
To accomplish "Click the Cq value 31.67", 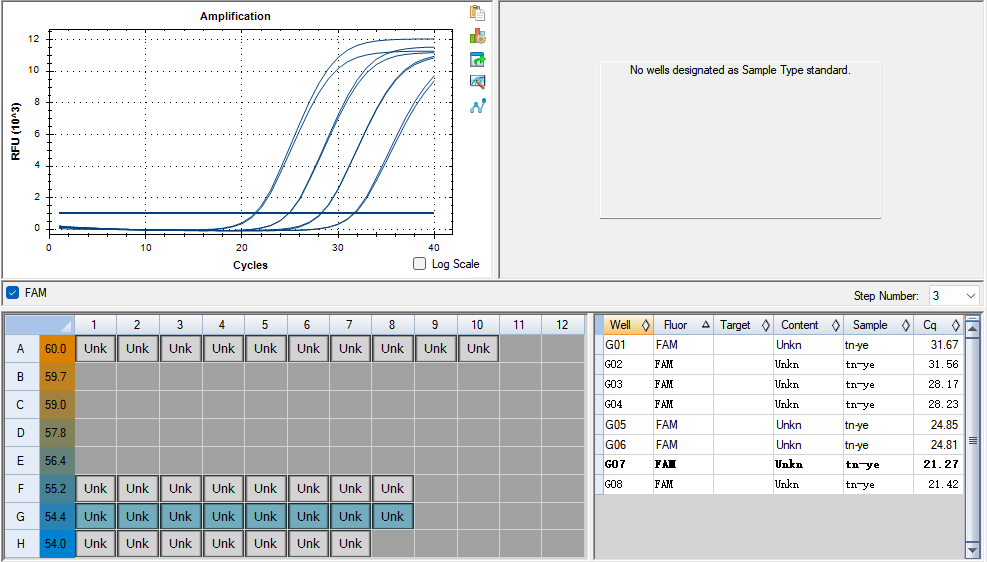I will (944, 345).
